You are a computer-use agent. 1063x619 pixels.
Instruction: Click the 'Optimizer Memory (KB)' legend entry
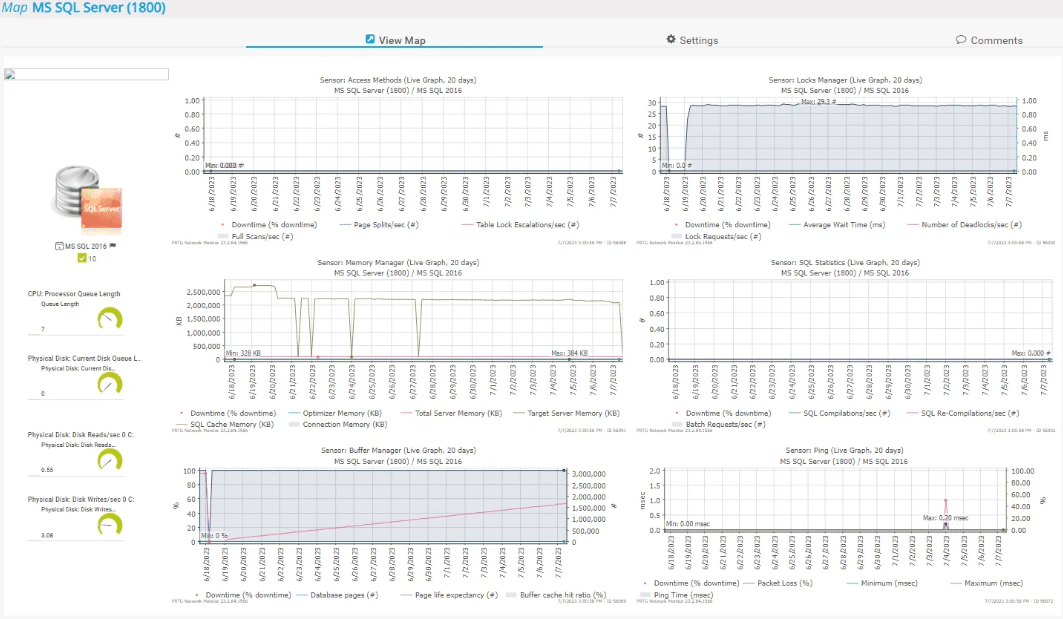pos(335,413)
